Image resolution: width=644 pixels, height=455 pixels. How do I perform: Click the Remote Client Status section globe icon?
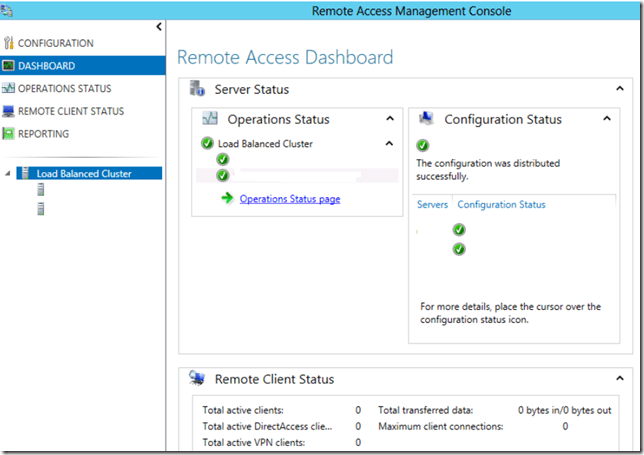(197, 379)
